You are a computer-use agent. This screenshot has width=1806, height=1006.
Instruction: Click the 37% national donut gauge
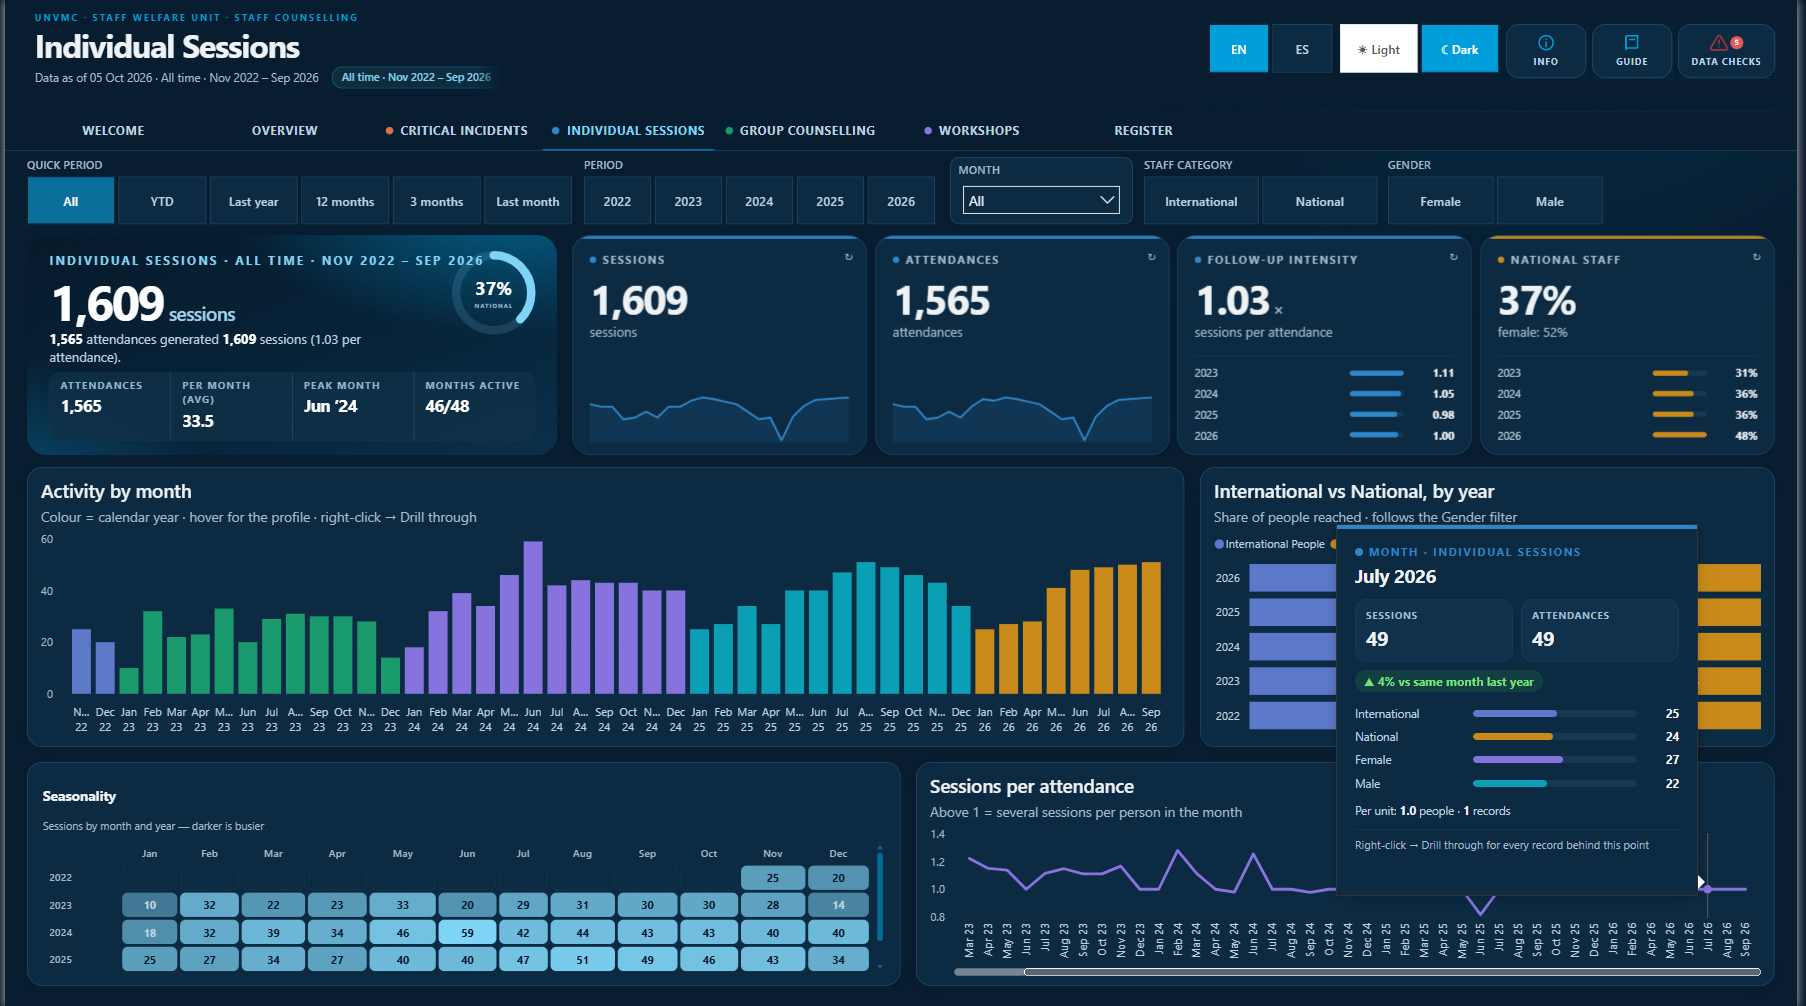click(493, 292)
